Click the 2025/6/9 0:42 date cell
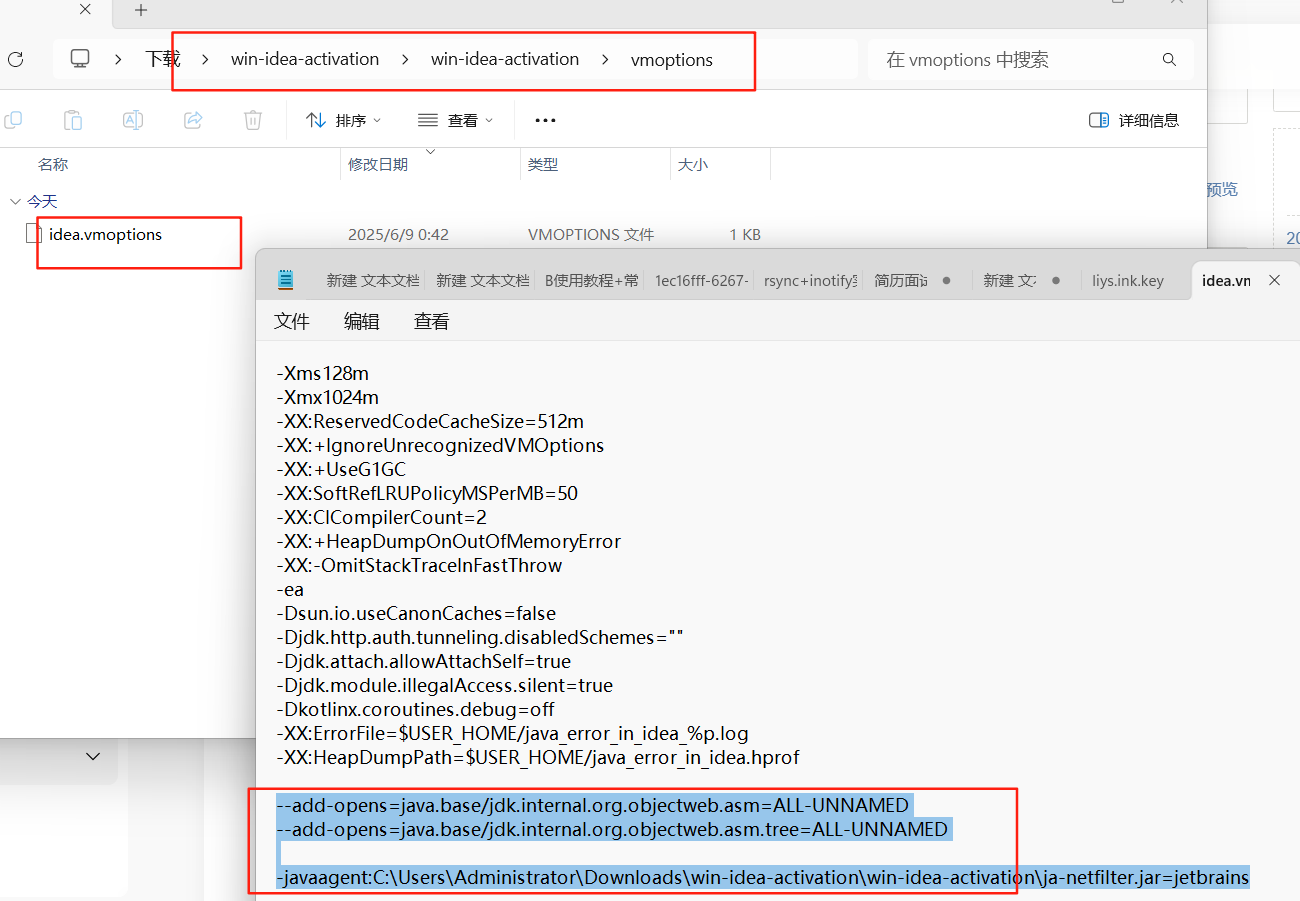1300x901 pixels. tap(398, 235)
